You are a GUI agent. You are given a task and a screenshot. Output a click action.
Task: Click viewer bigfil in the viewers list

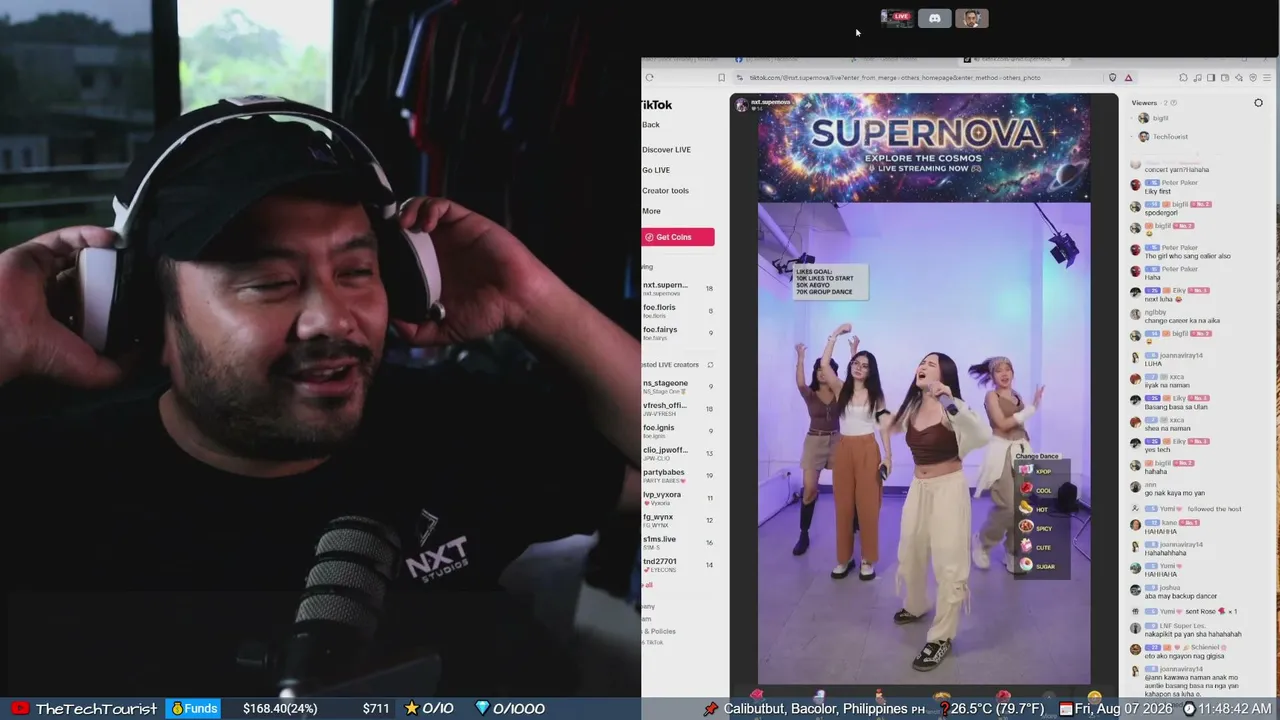pos(1160,118)
